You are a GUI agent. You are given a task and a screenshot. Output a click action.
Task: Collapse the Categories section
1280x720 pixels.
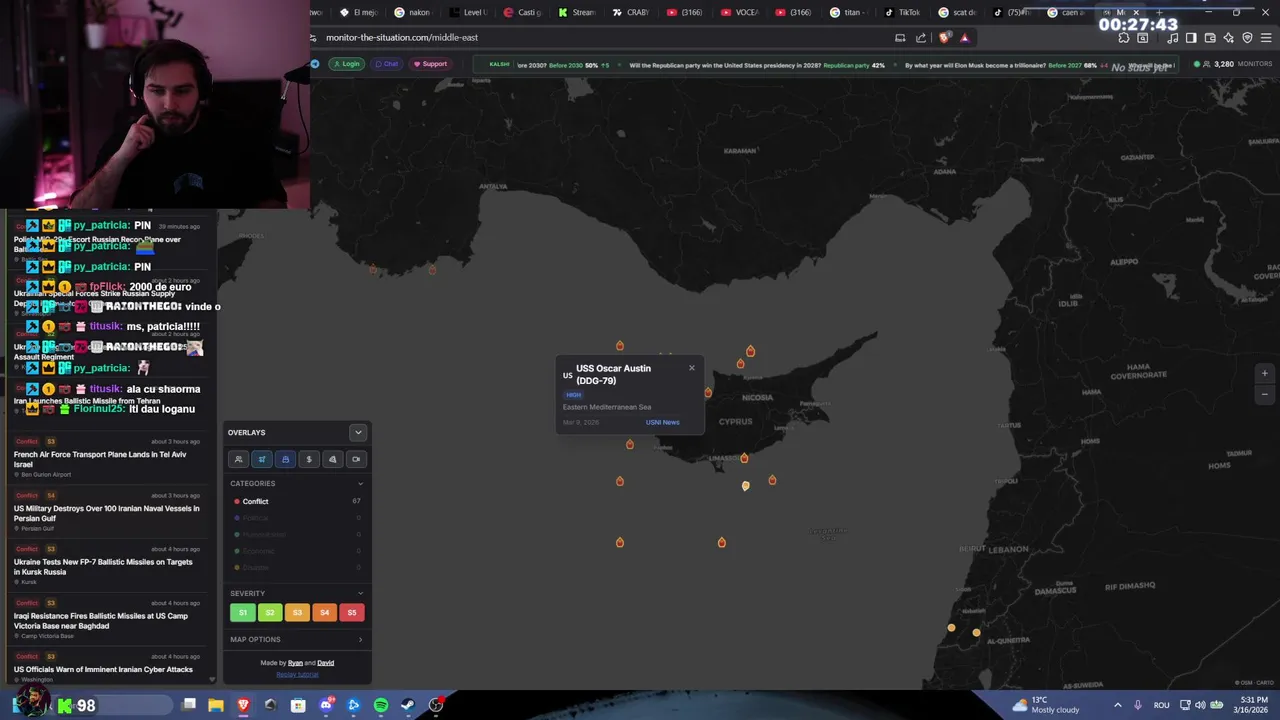pyautogui.click(x=360, y=484)
